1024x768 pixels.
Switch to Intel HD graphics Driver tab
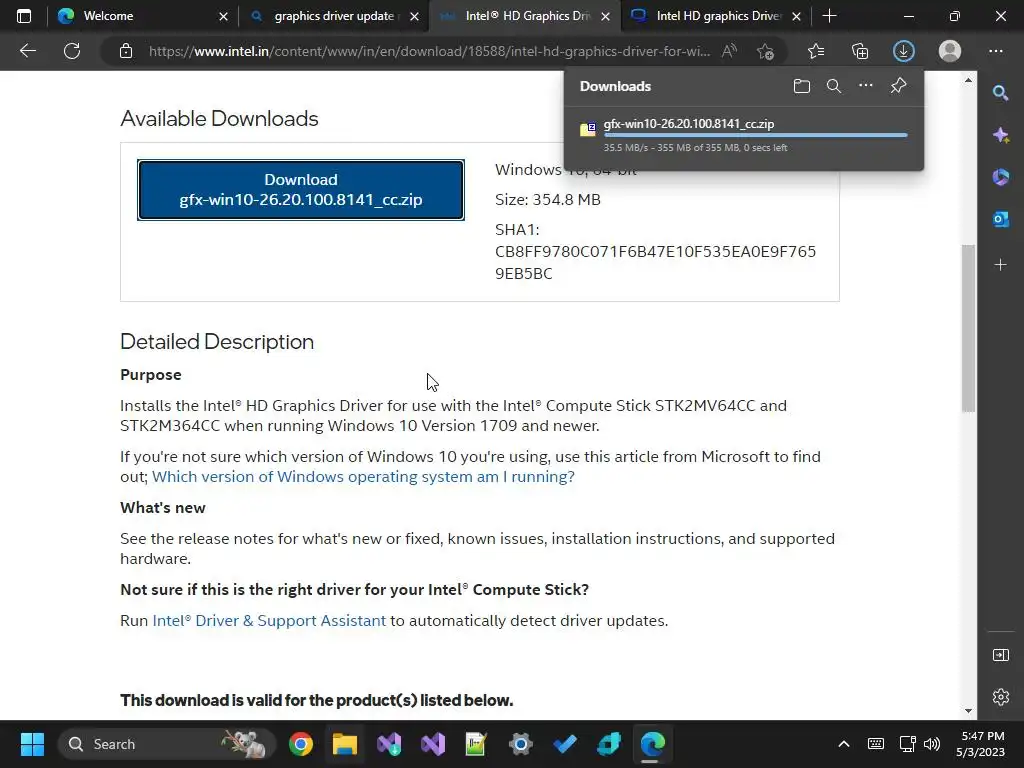[x=718, y=16]
